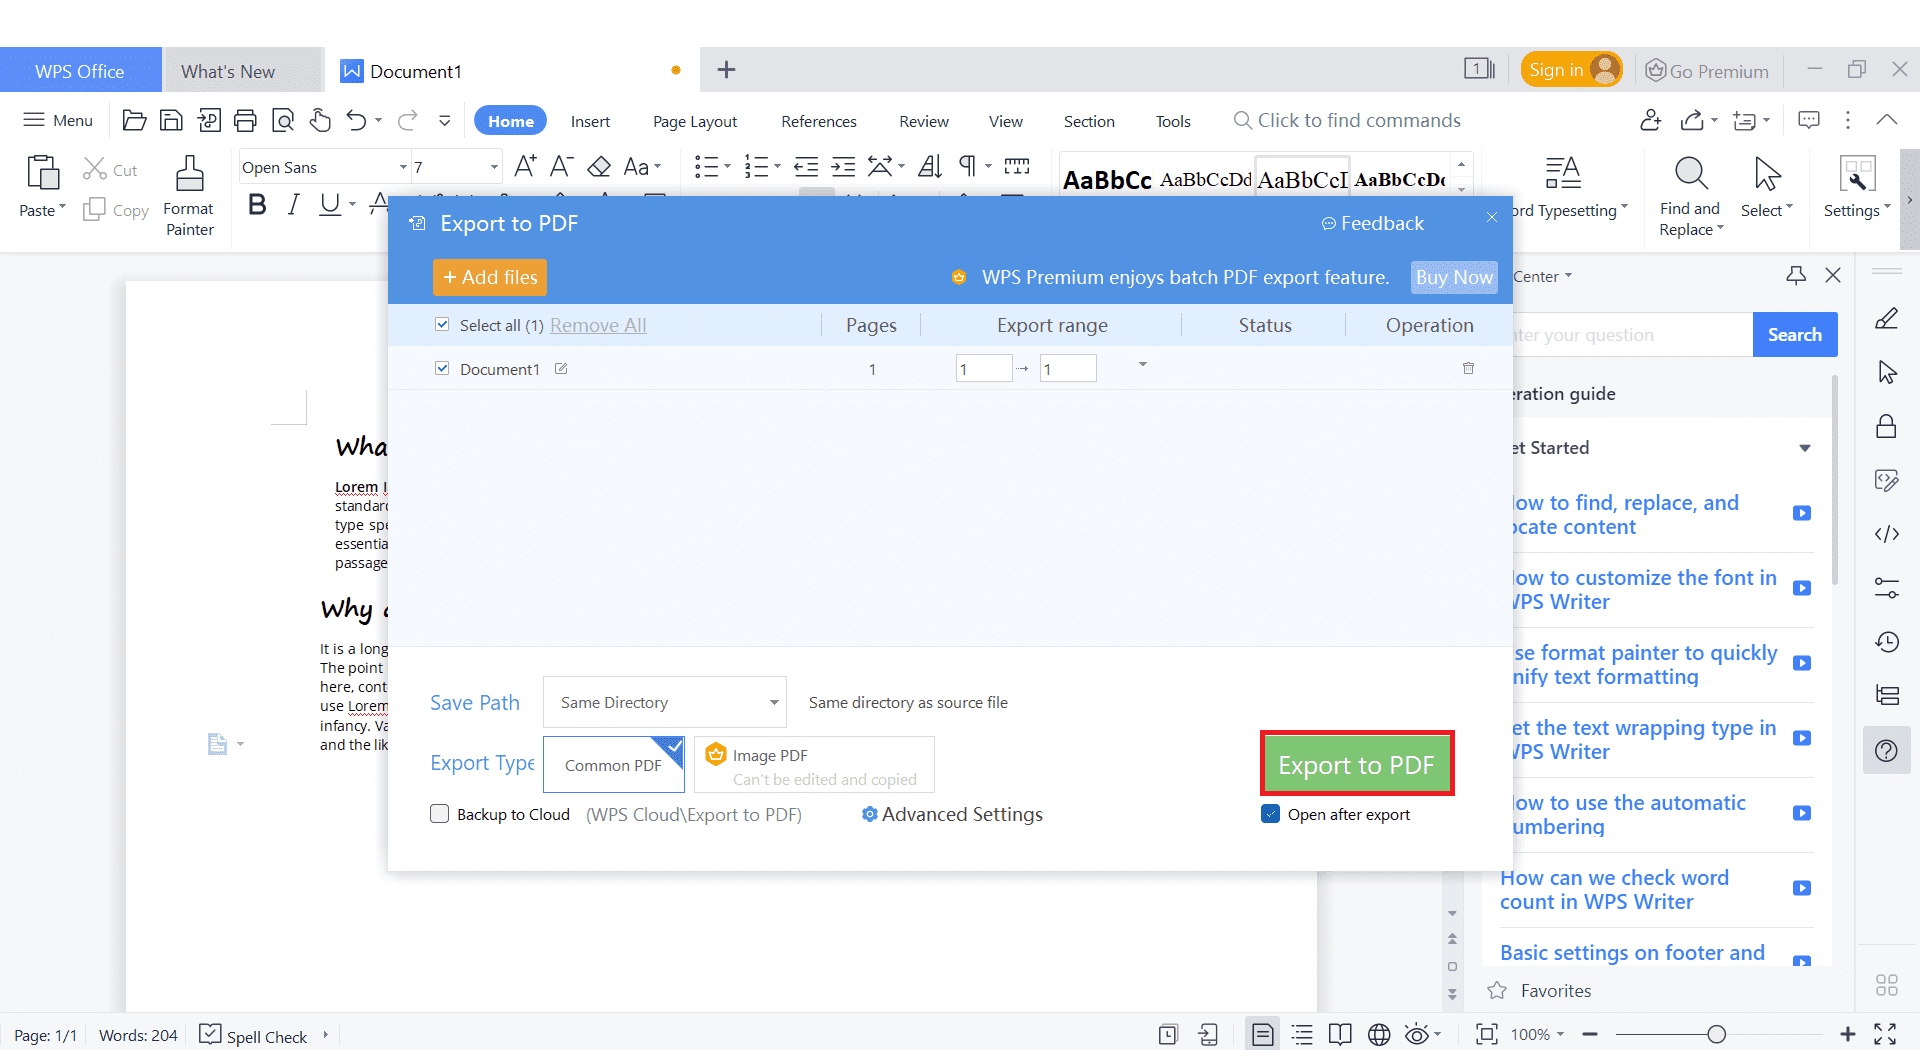Switch to web layout globe icon
Image resolution: width=1922 pixels, height=1050 pixels.
pyautogui.click(x=1379, y=1035)
